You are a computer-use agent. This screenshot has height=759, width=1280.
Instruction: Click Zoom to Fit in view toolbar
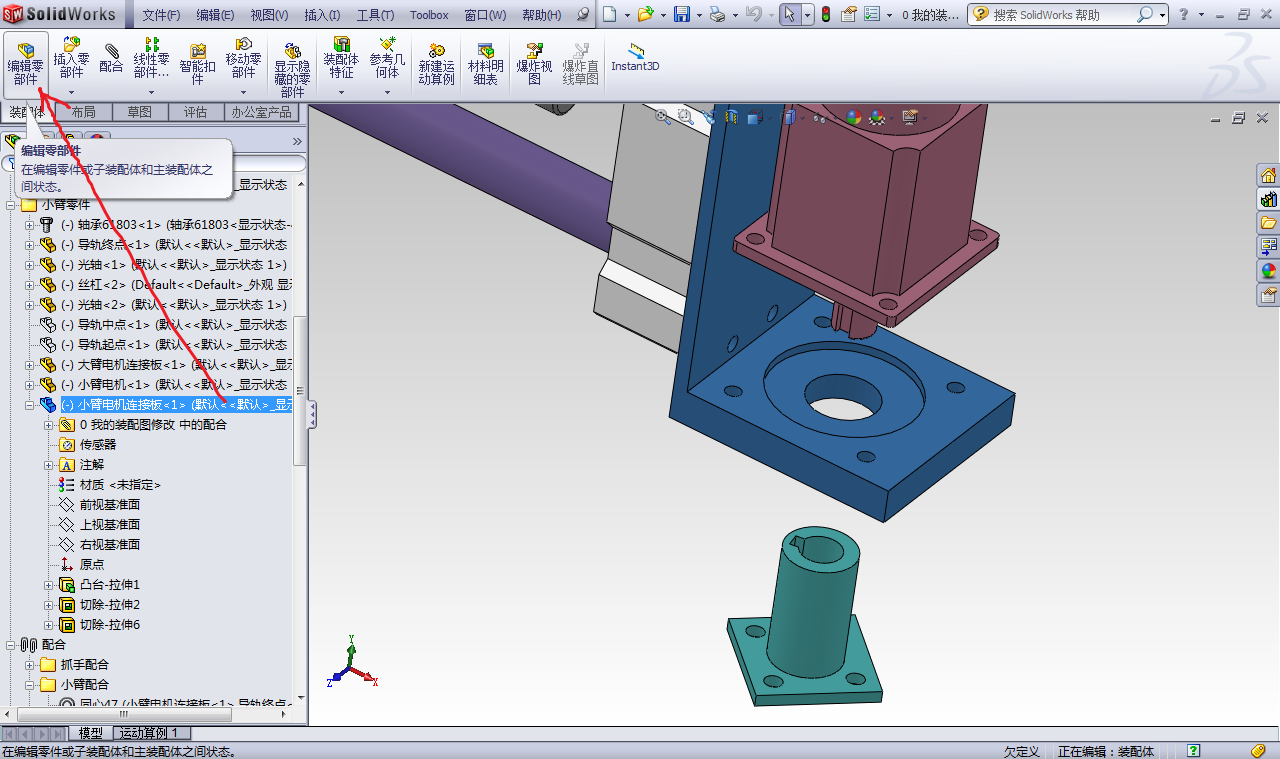[663, 116]
